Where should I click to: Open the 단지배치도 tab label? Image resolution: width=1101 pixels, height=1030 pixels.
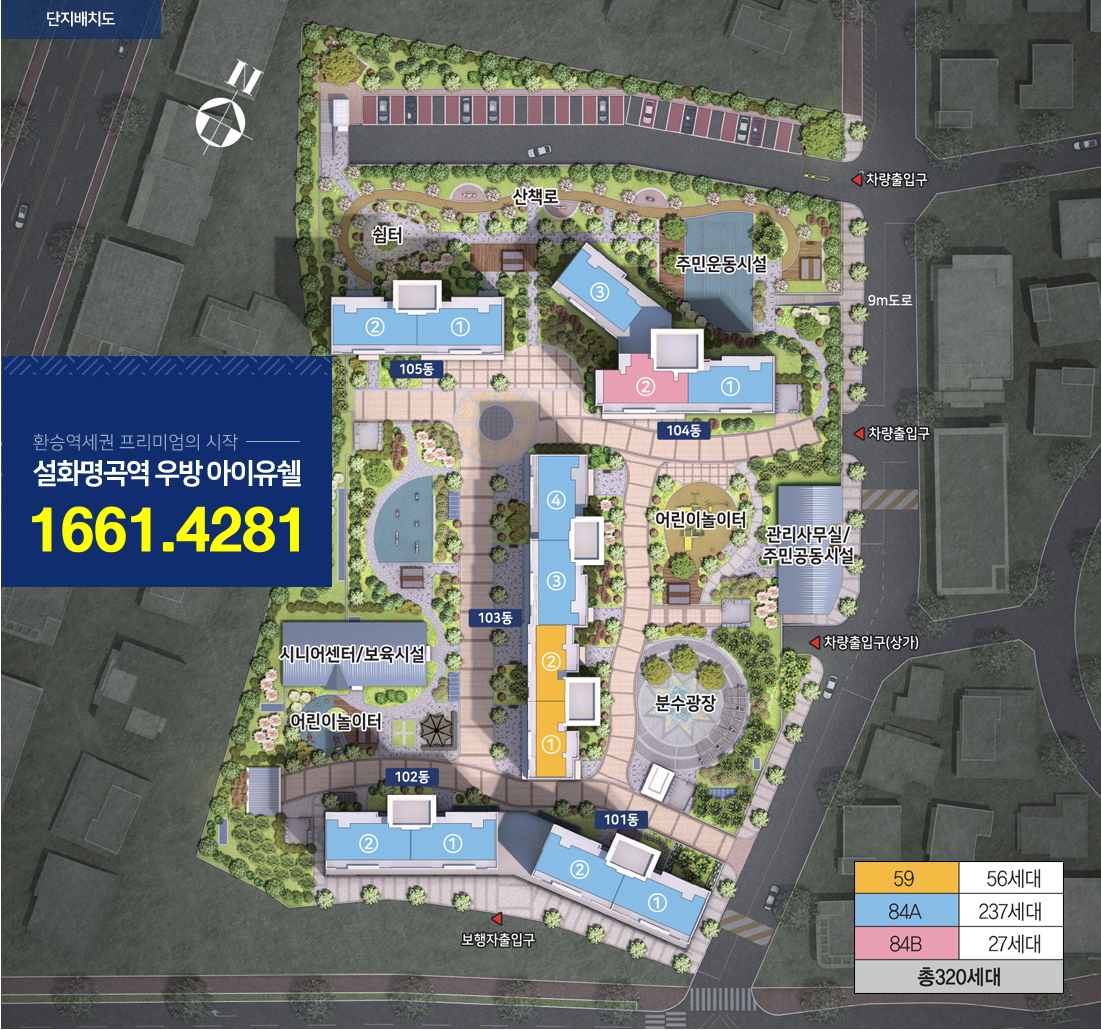pos(81,19)
